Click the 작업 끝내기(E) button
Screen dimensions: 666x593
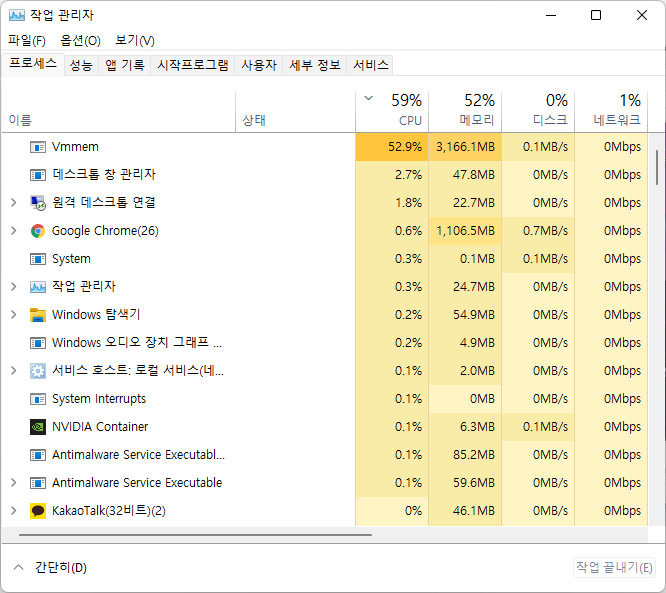614,568
